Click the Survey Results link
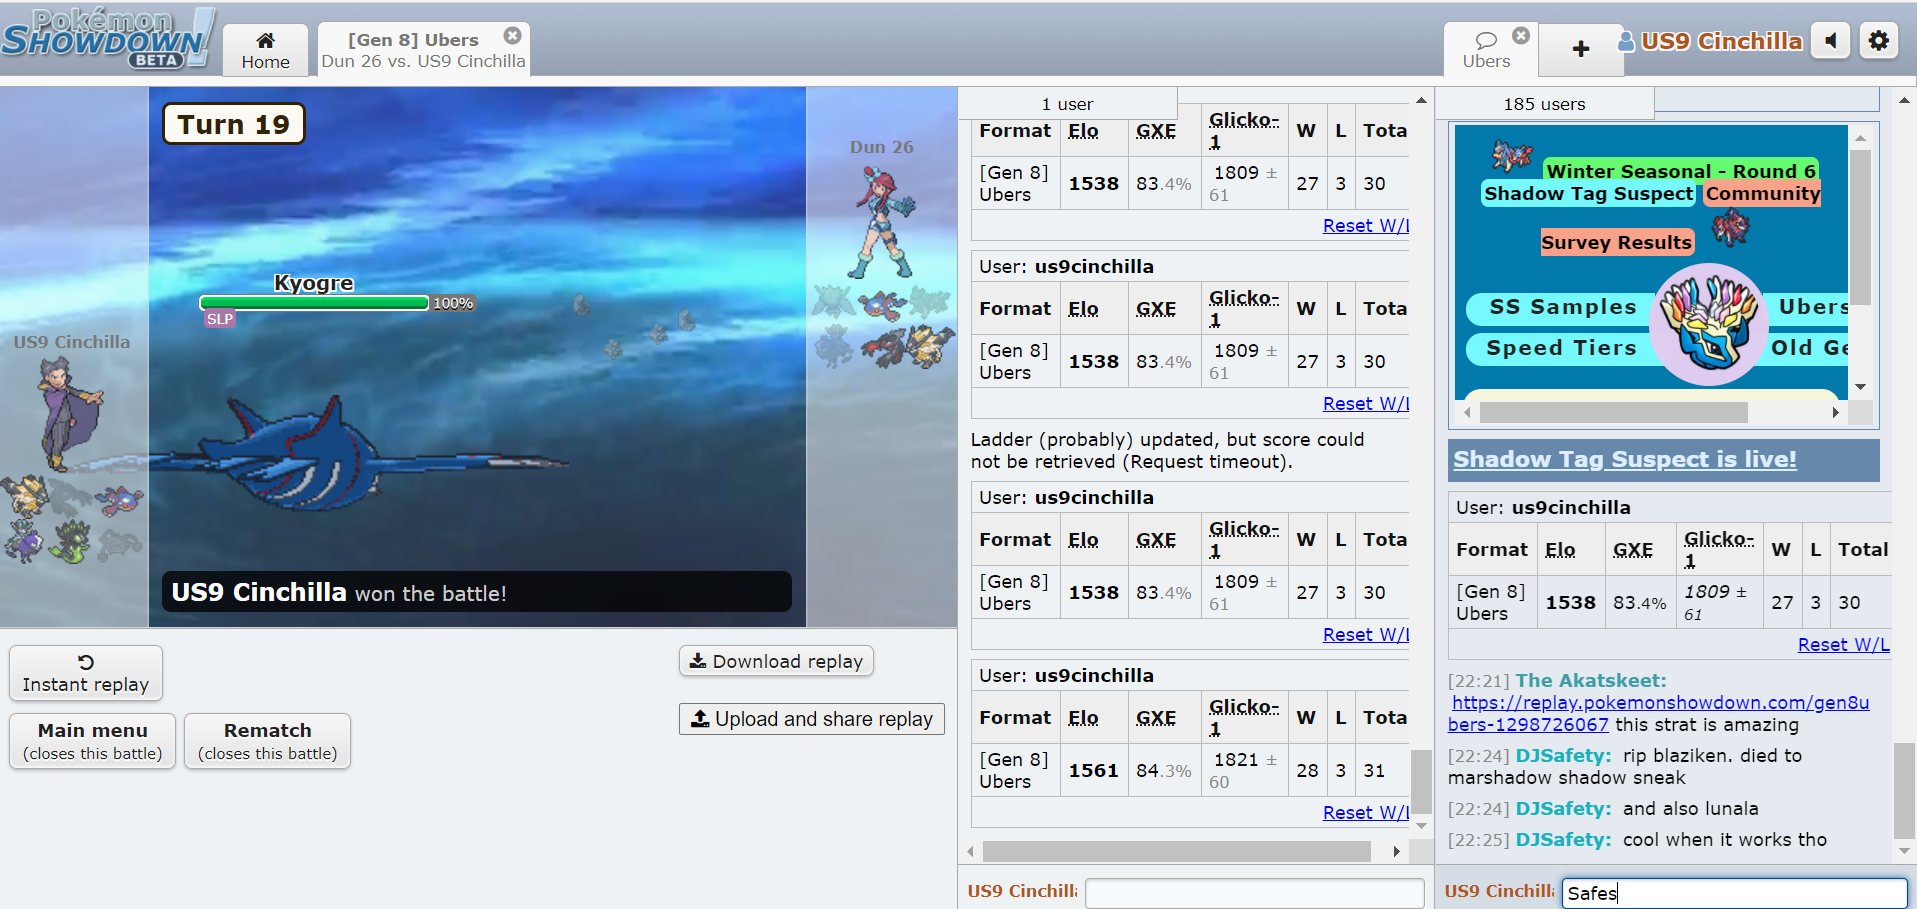Screen dimensions: 1917x909 click(1615, 242)
